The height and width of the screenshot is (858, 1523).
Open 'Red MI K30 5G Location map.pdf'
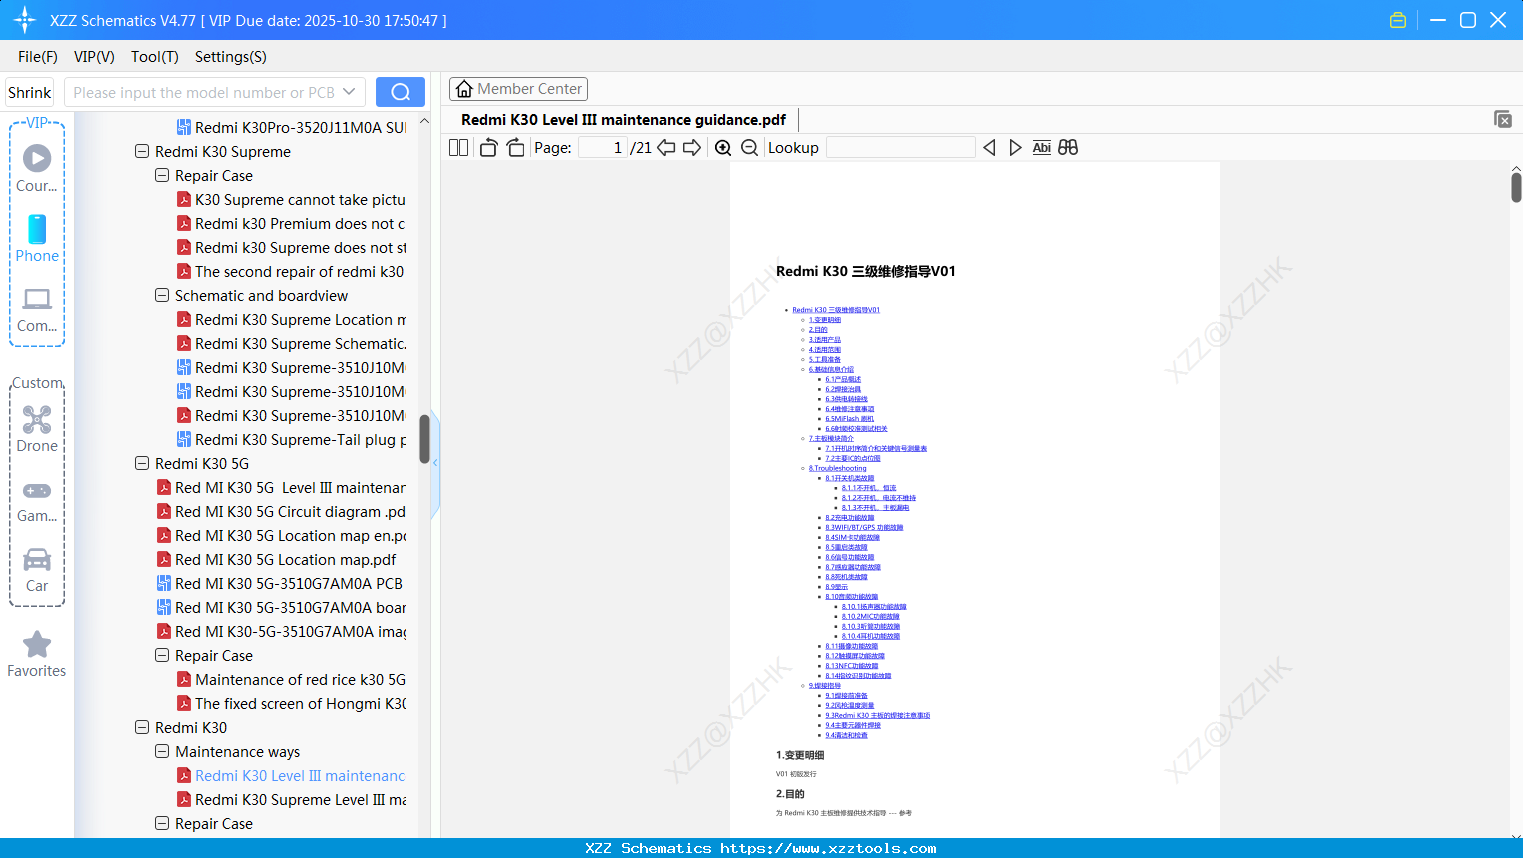(x=276, y=560)
